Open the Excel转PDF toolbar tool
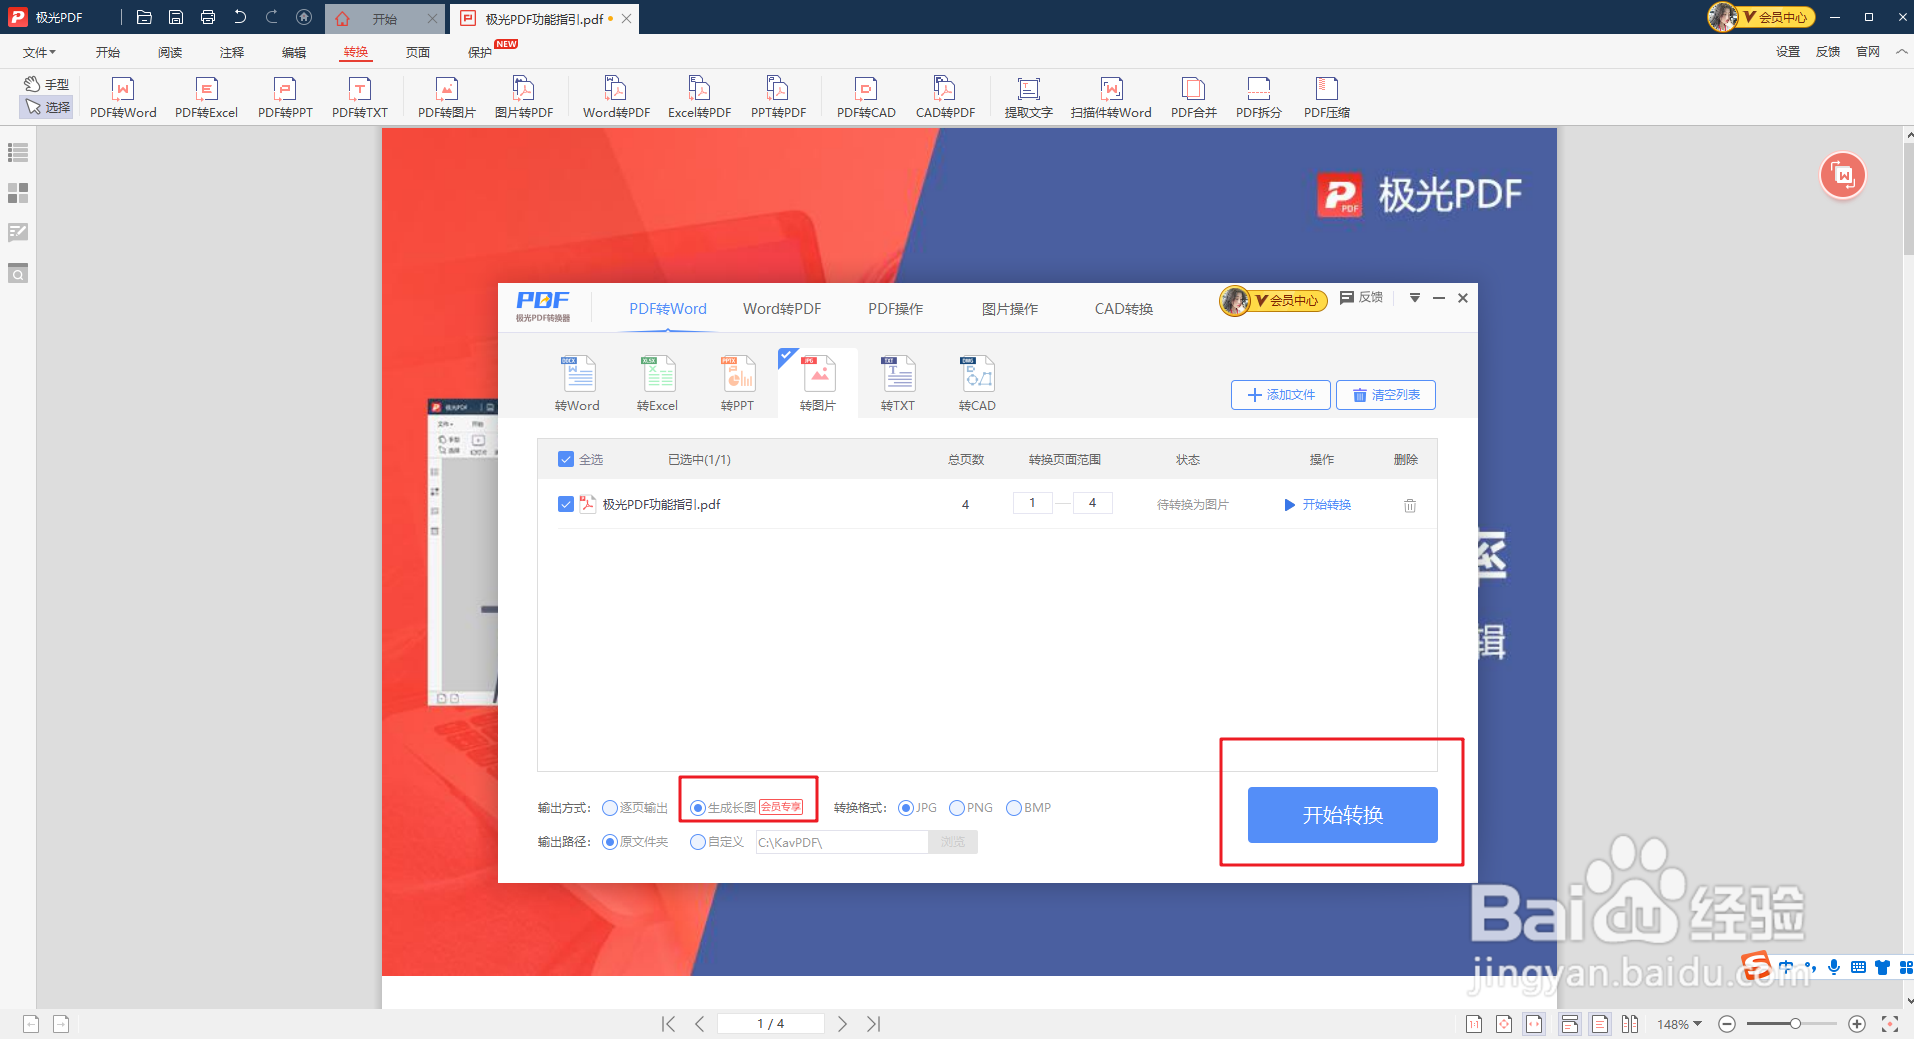1914x1039 pixels. (x=699, y=98)
